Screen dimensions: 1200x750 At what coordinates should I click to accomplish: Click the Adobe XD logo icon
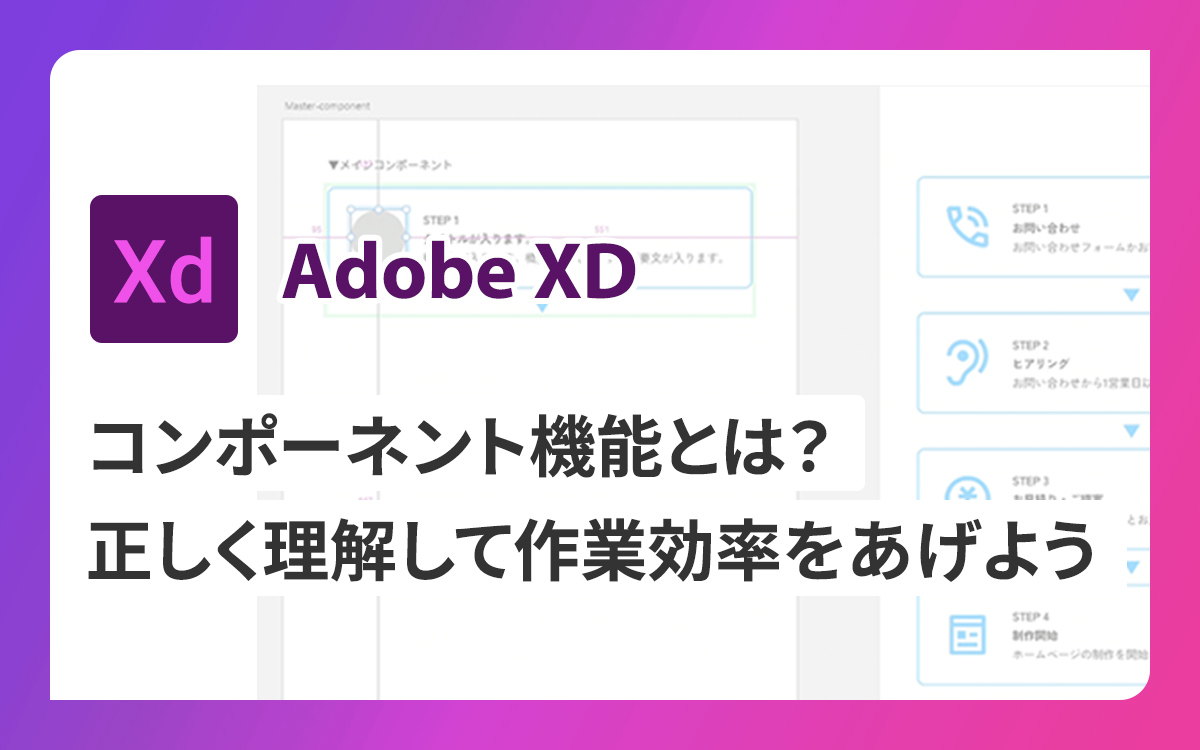click(164, 269)
